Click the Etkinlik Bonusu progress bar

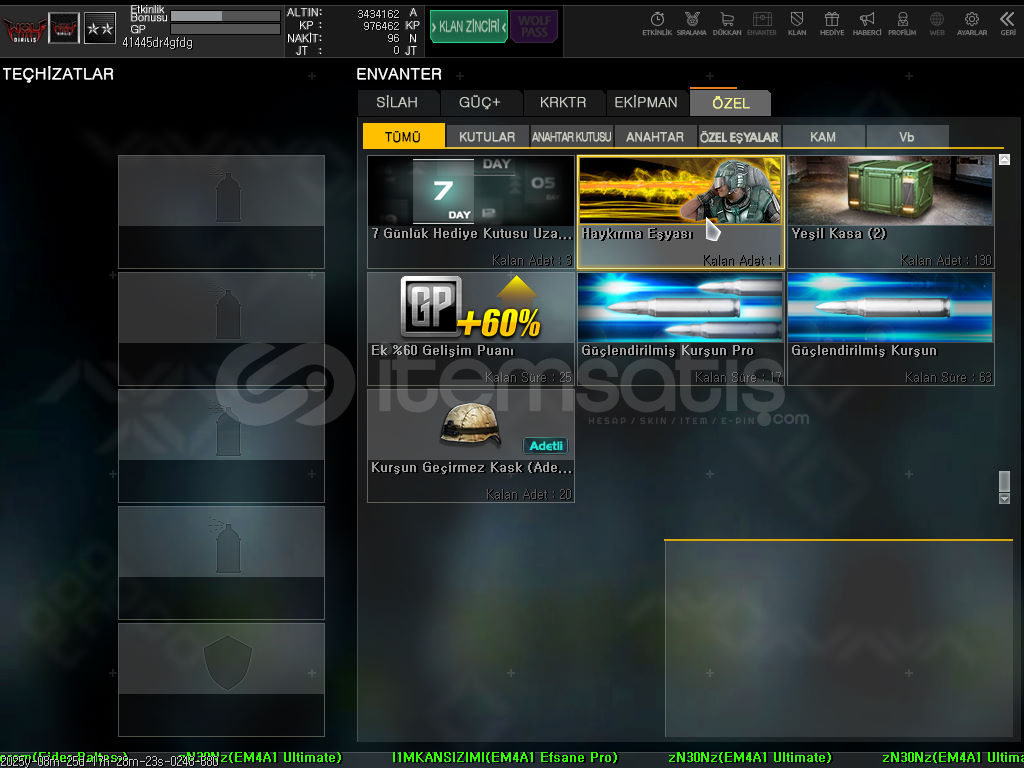(x=225, y=16)
